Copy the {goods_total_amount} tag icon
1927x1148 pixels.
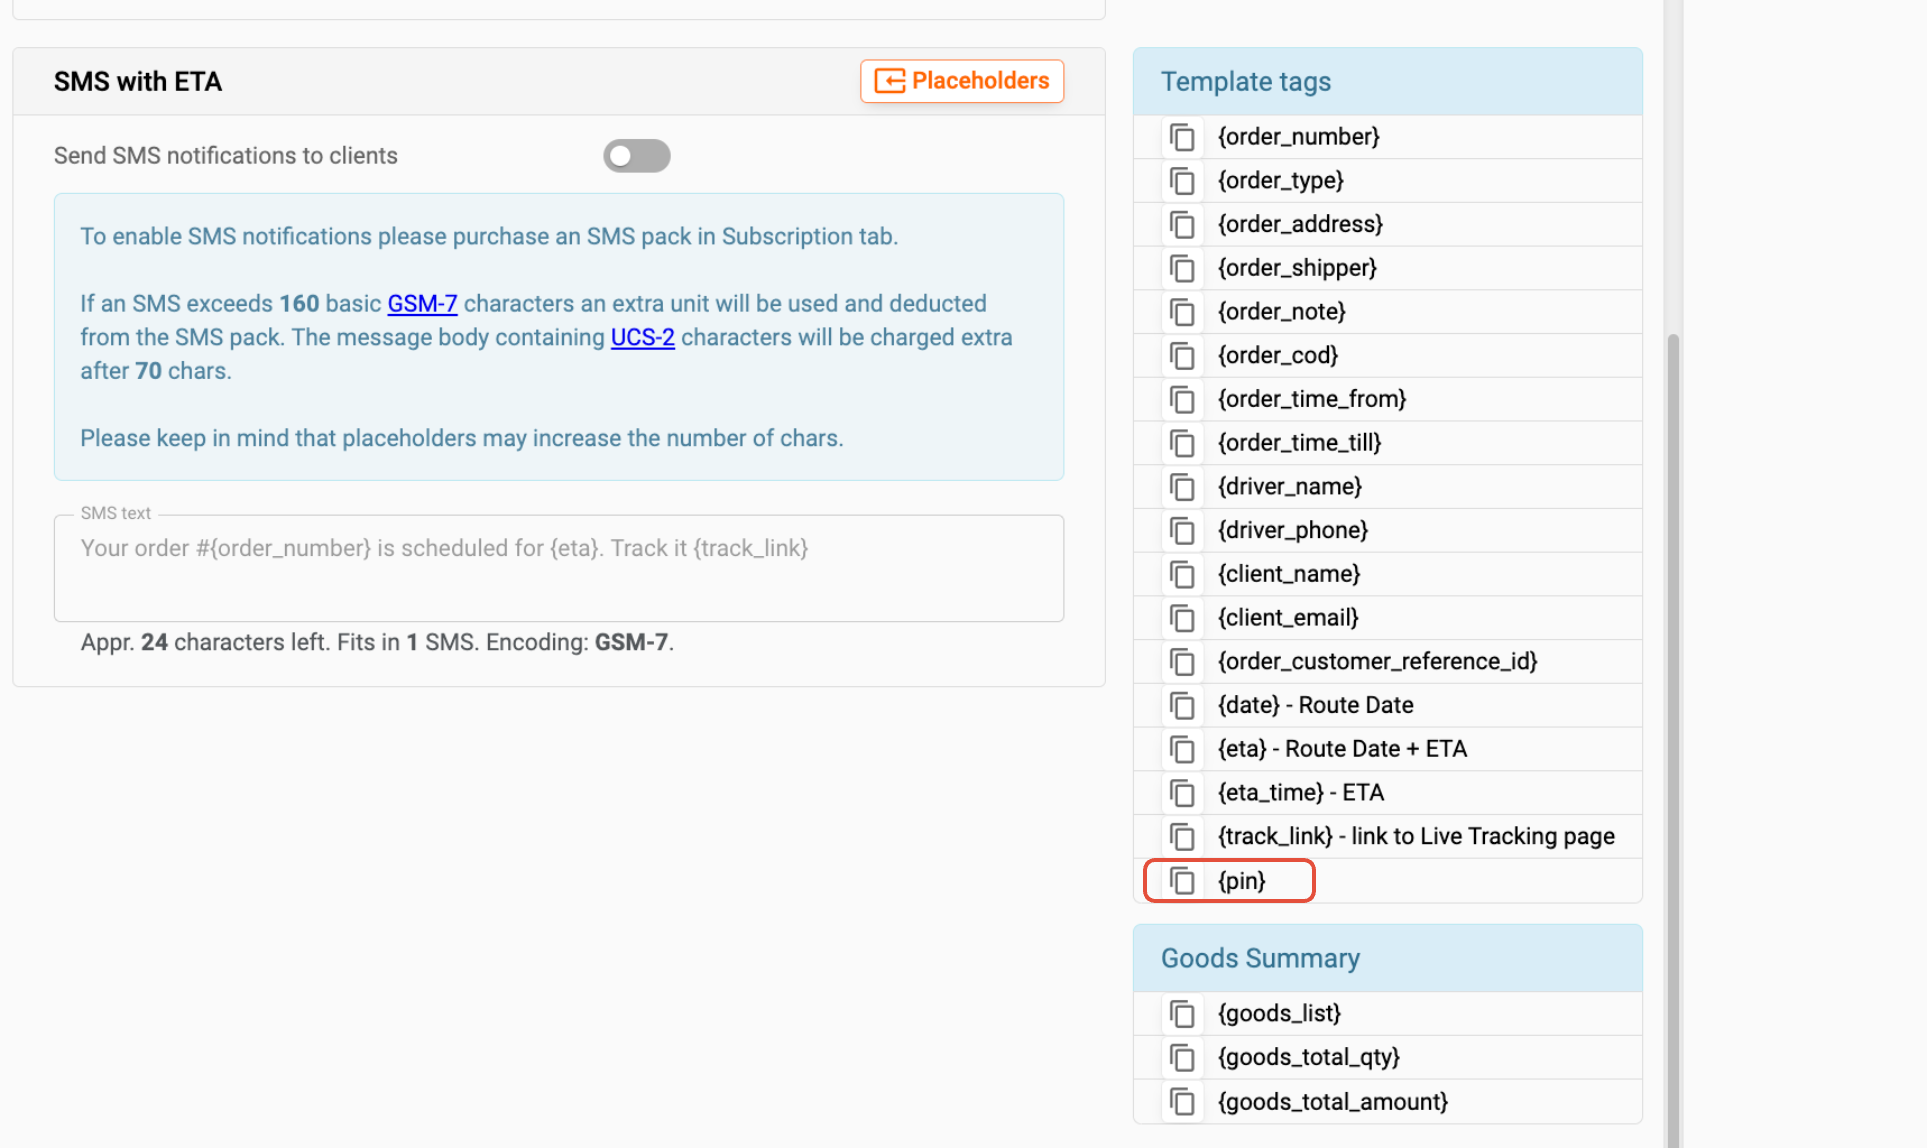[1182, 1102]
